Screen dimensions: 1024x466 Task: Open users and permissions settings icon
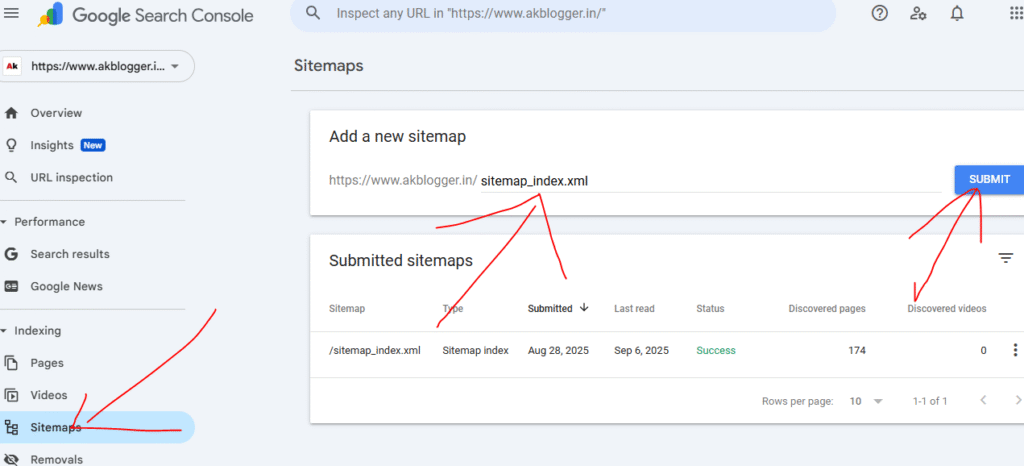click(x=918, y=13)
